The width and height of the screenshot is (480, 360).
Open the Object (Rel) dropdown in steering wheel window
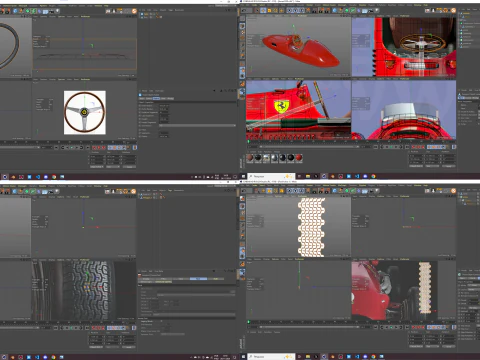click(x=97, y=167)
